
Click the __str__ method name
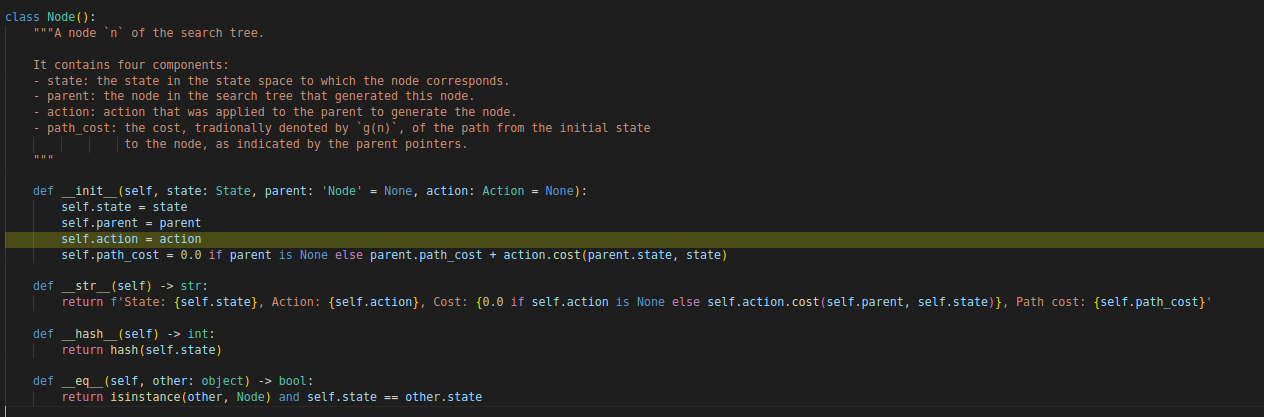pos(86,286)
